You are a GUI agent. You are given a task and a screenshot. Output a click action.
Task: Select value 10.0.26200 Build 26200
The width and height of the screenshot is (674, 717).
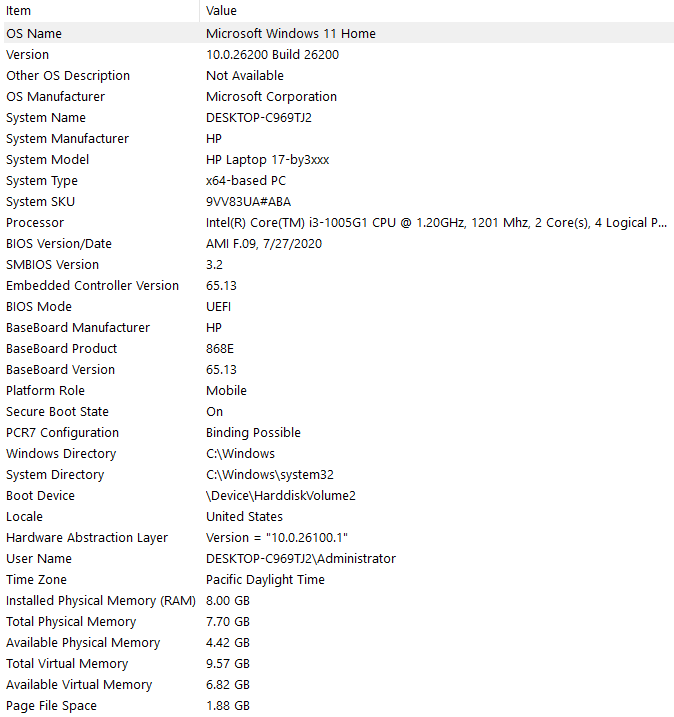[273, 54]
